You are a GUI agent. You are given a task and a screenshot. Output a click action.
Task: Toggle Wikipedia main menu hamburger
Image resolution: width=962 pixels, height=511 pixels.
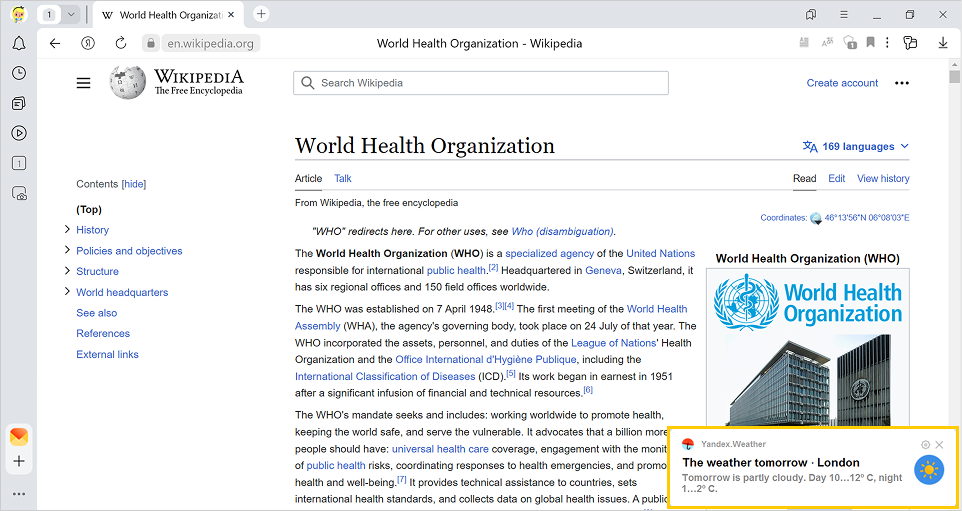point(84,83)
